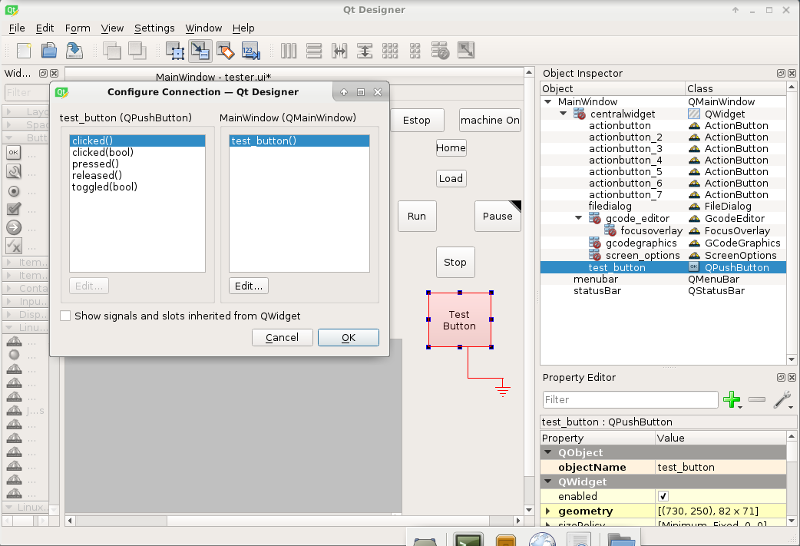The image size is (800, 546).
Task: Click OK in Configure Connection dialog
Action: tap(348, 338)
